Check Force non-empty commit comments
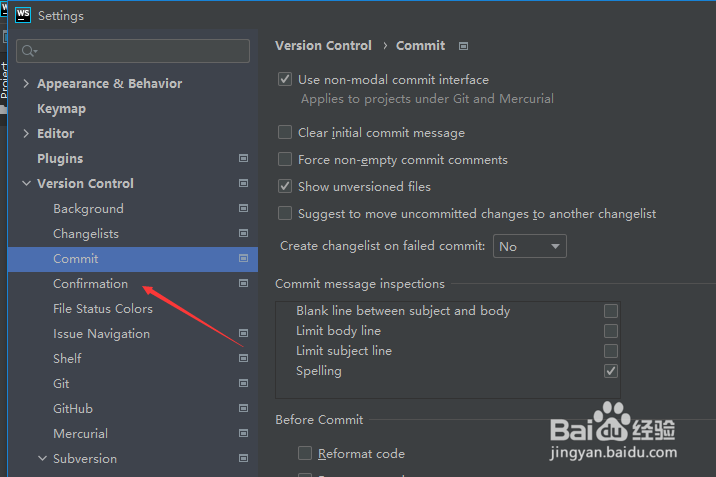 tap(286, 159)
